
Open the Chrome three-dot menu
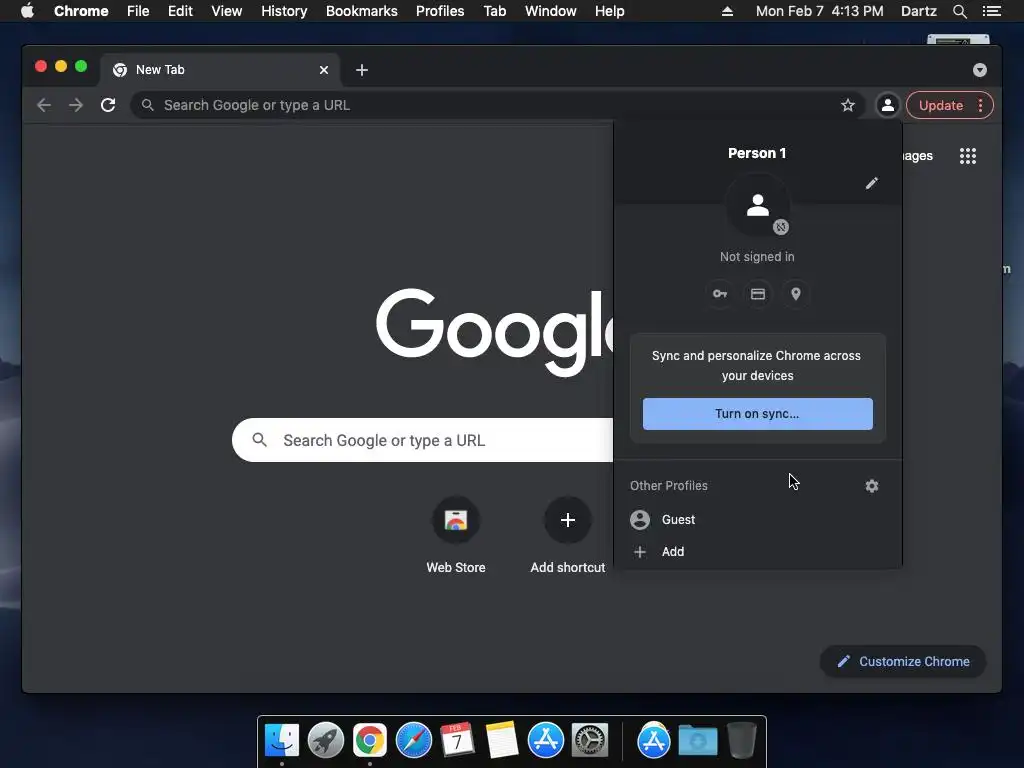point(980,105)
